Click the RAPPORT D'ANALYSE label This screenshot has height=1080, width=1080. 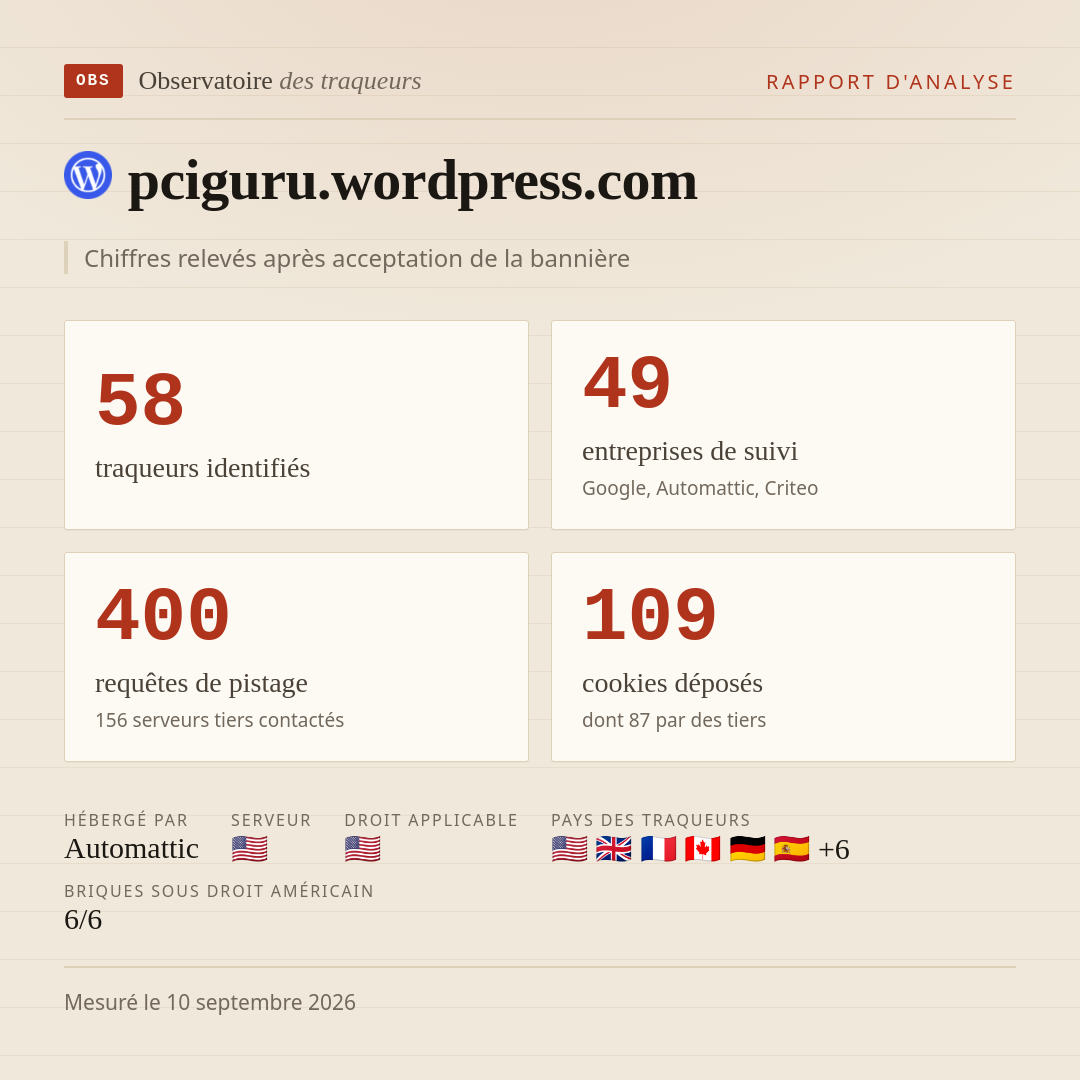point(891,82)
